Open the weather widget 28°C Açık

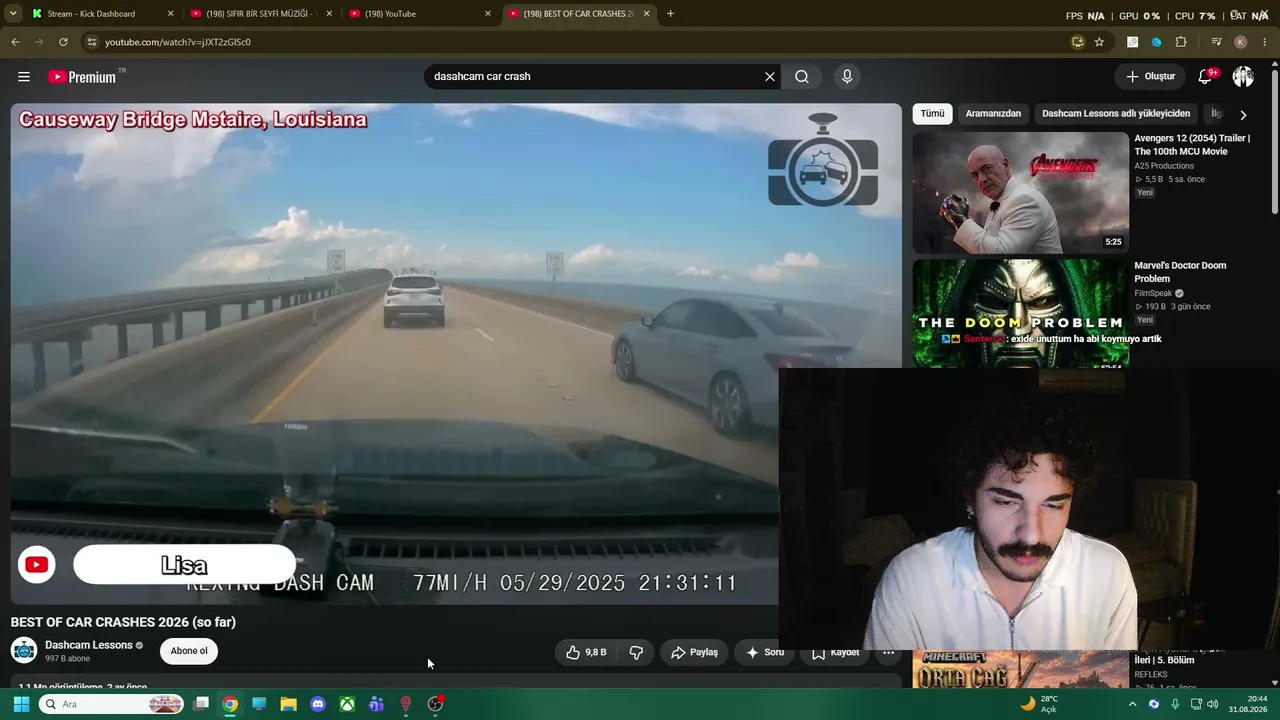pos(1038,704)
